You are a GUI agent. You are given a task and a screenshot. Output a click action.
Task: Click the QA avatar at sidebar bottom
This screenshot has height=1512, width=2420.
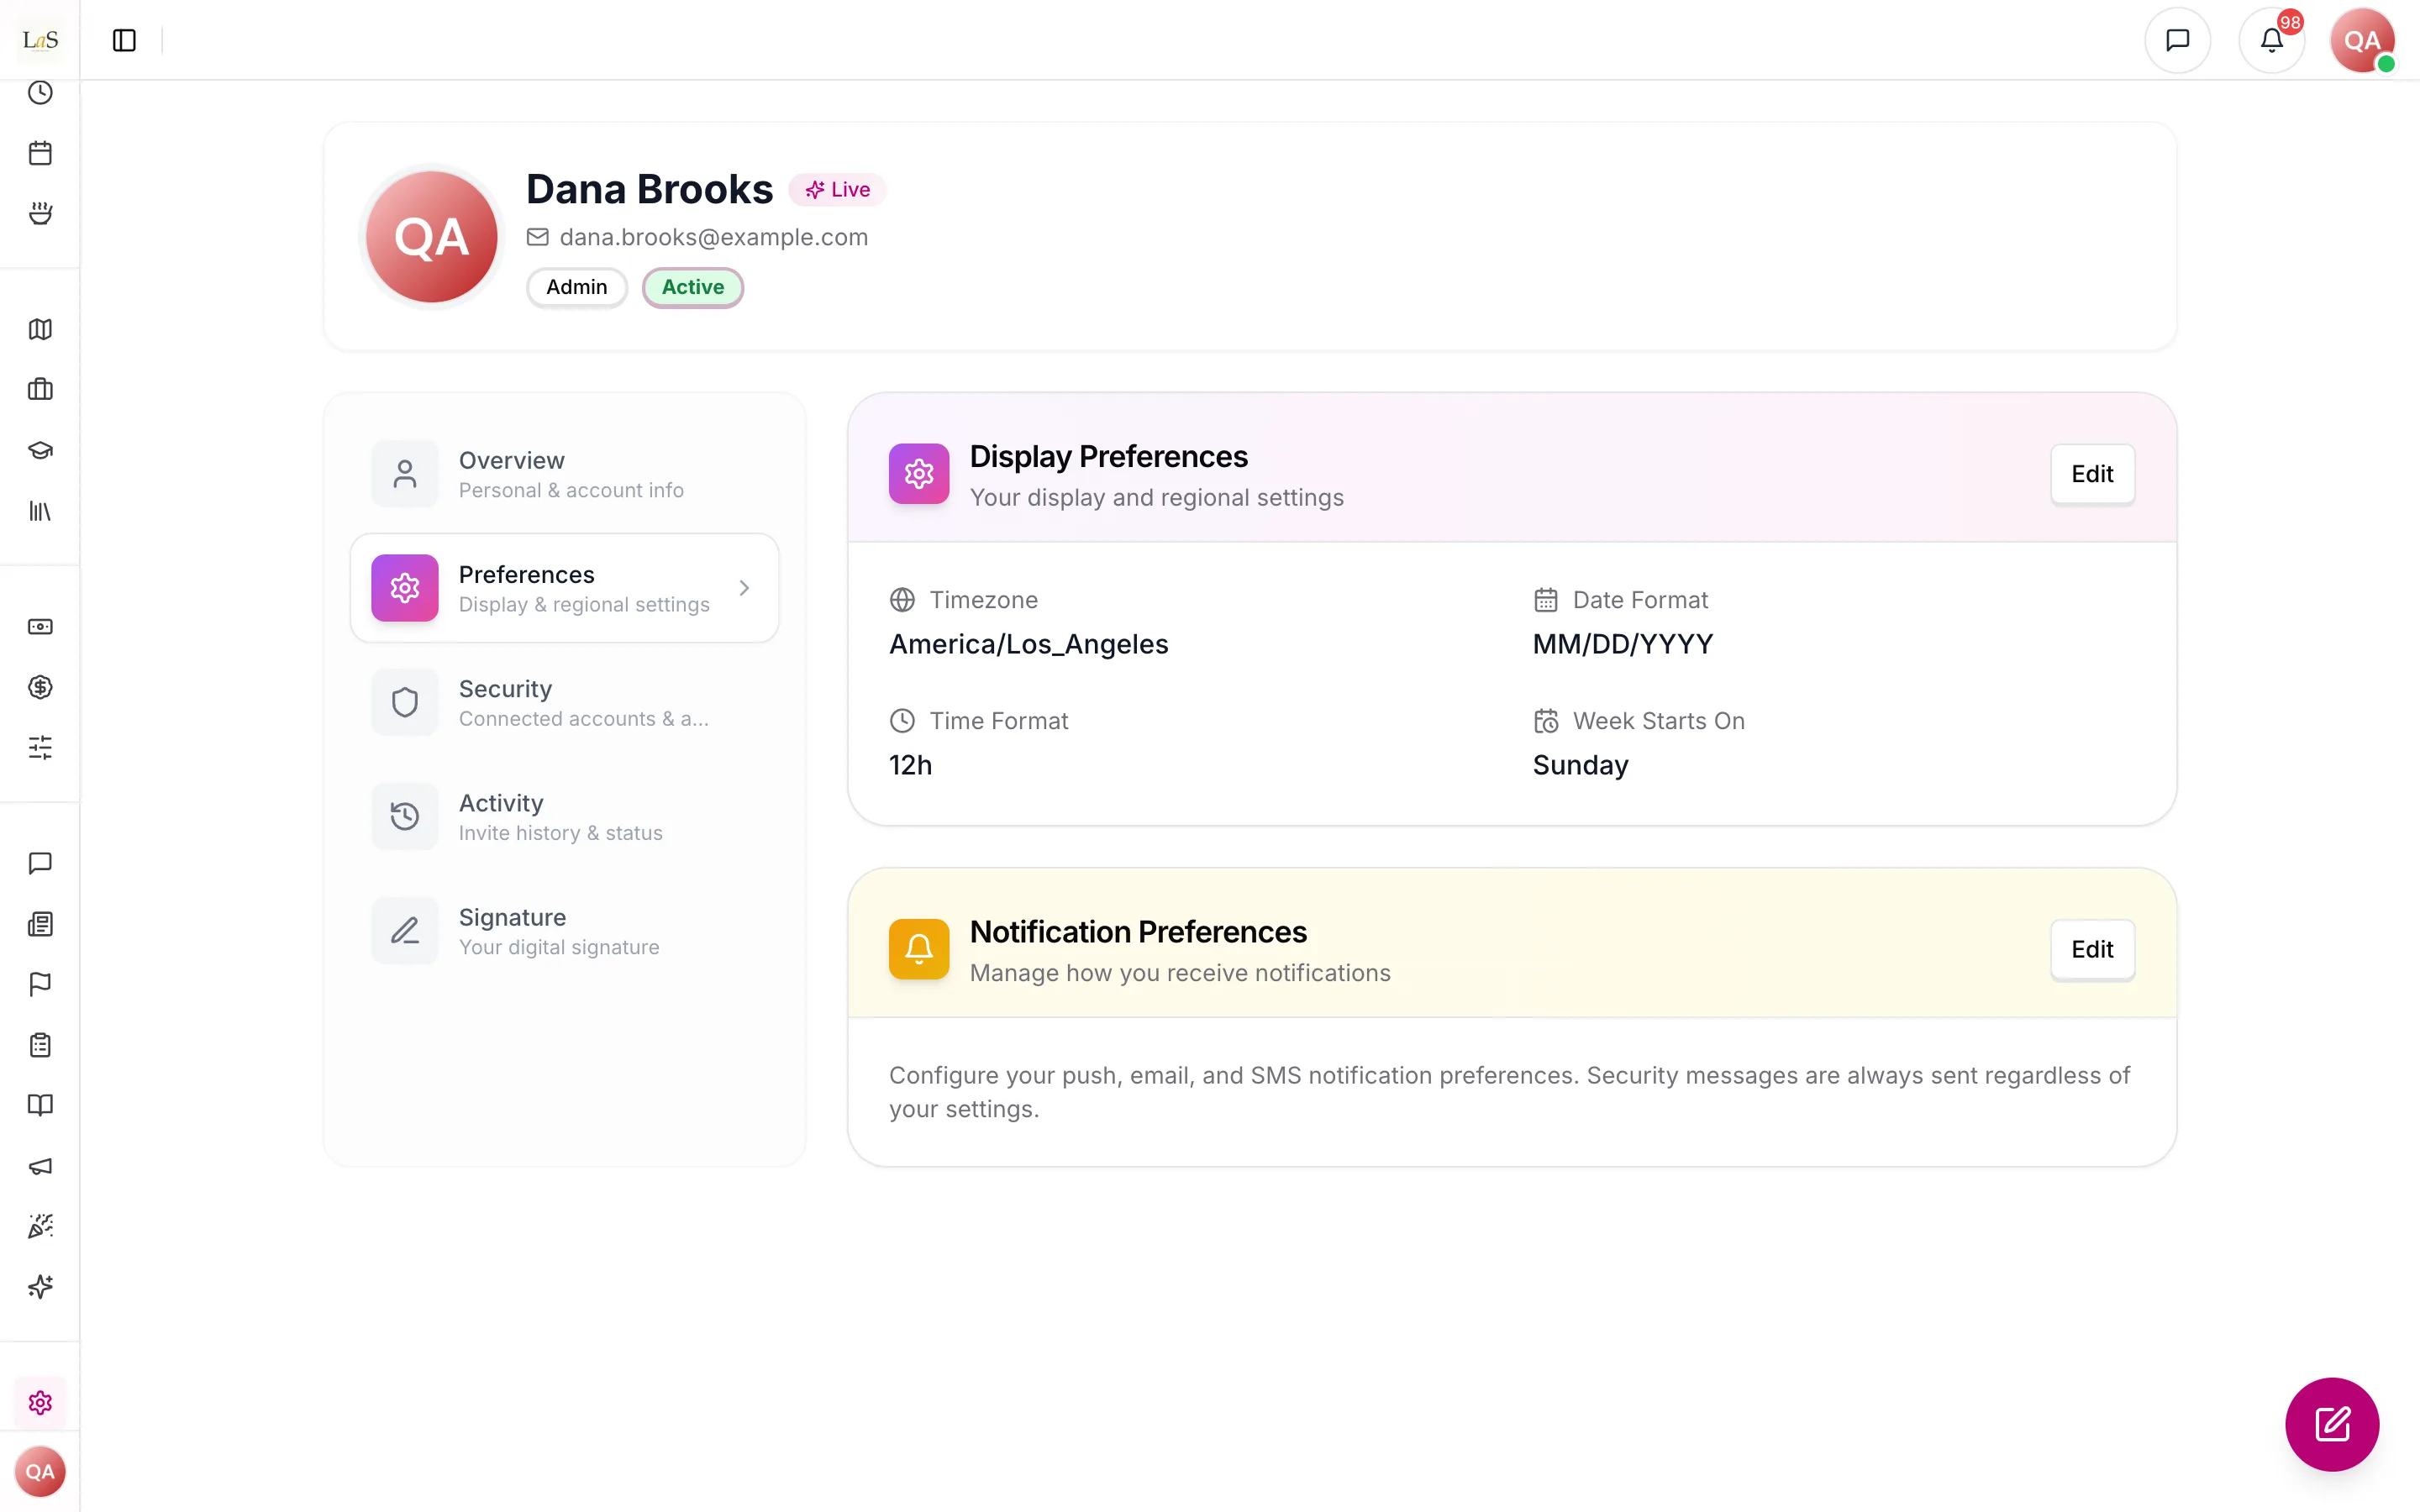tap(40, 1471)
